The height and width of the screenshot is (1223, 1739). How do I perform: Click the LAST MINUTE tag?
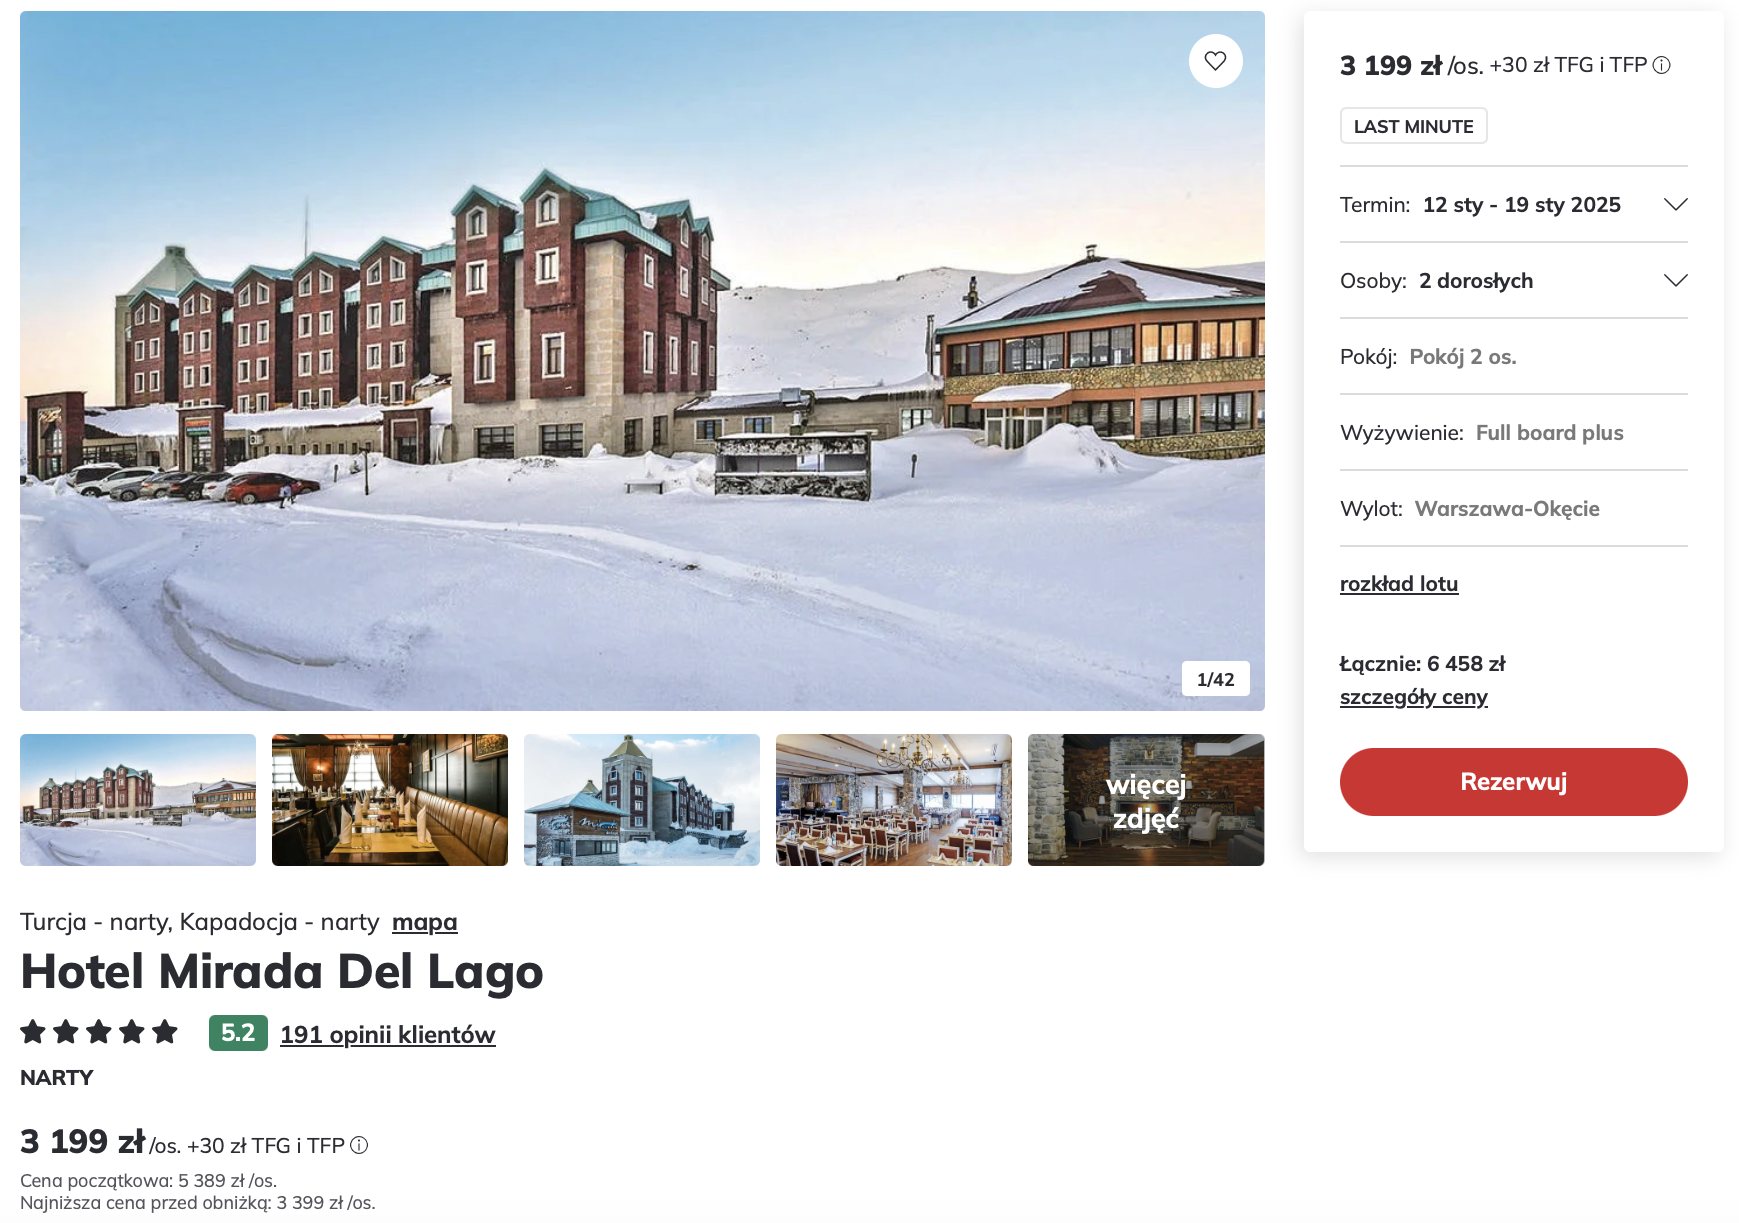click(1413, 126)
